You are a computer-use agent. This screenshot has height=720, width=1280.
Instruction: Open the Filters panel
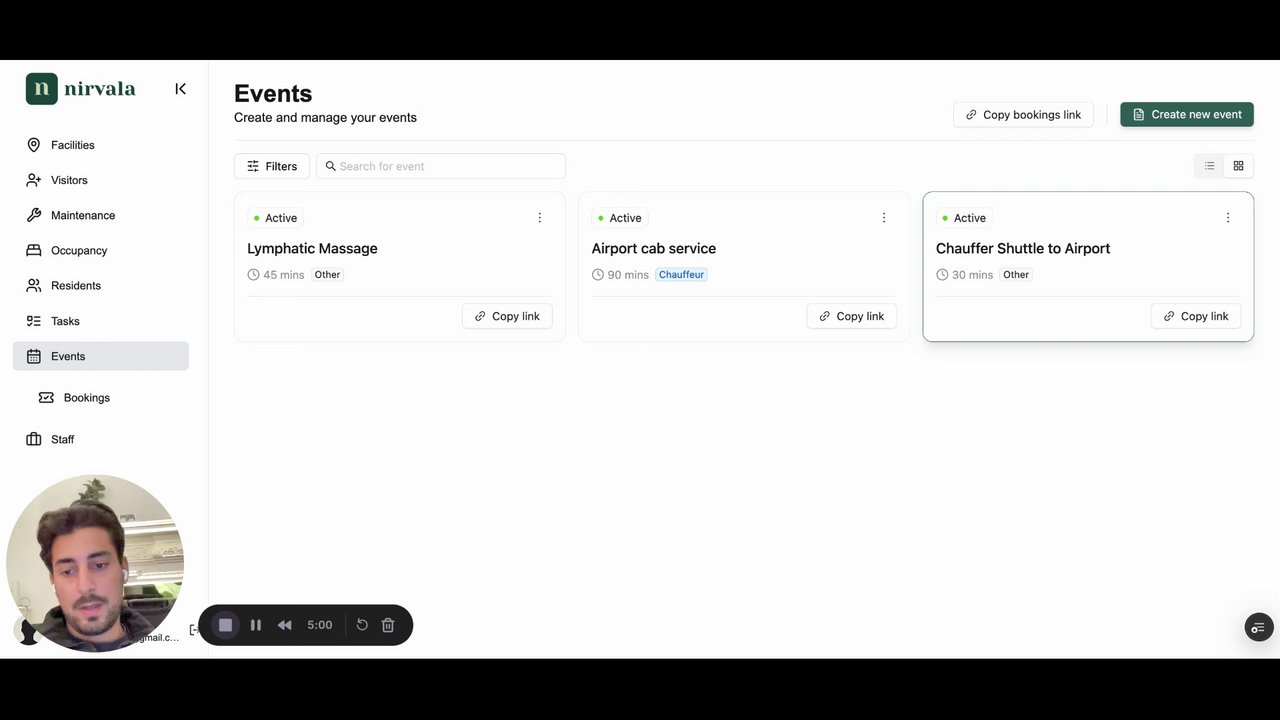coord(272,166)
